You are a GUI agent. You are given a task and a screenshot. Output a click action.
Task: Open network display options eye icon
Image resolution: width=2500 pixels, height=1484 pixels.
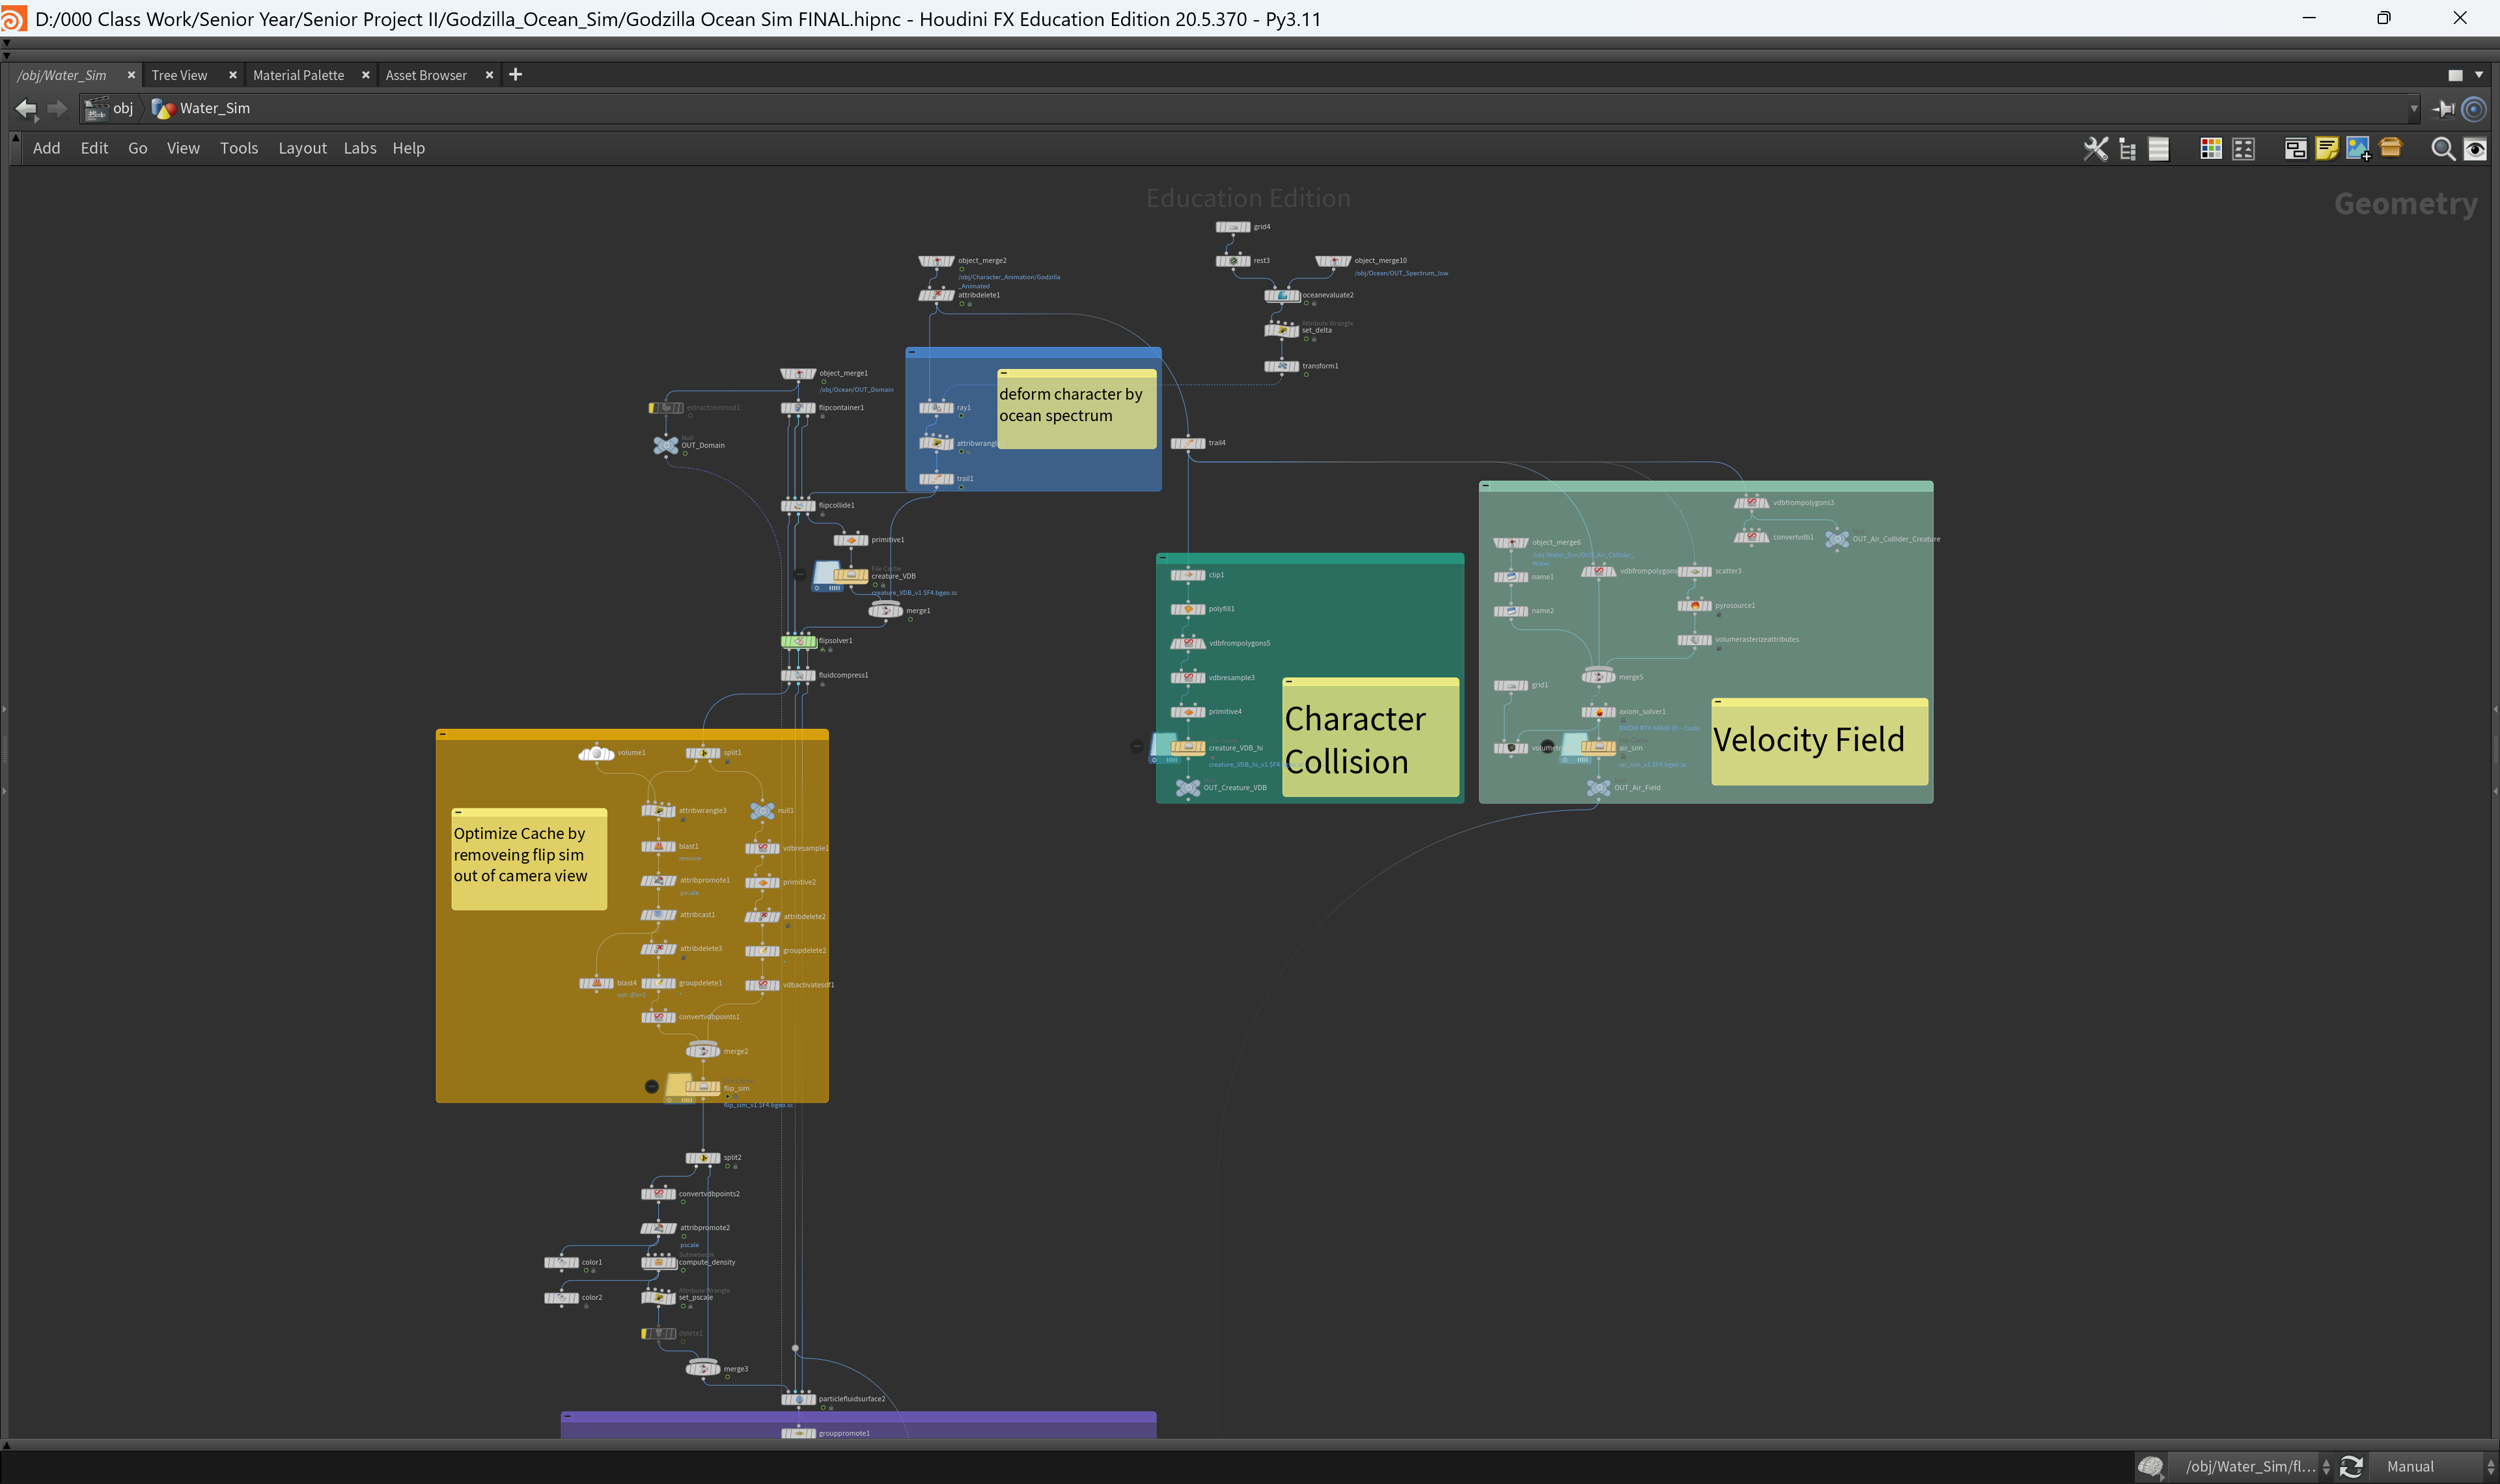pyautogui.click(x=2475, y=149)
